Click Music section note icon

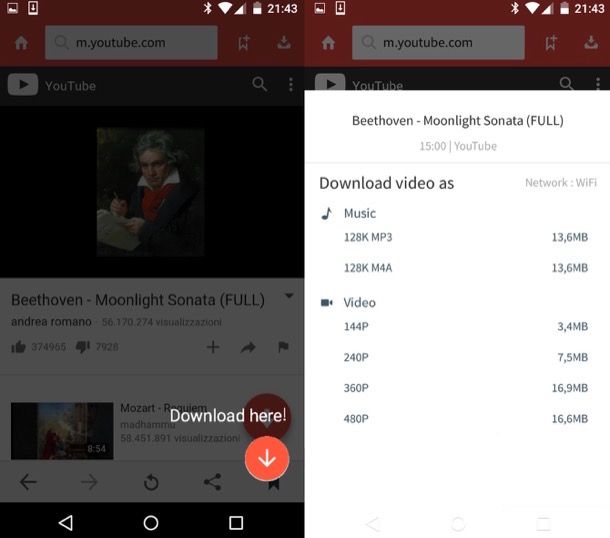[327, 213]
